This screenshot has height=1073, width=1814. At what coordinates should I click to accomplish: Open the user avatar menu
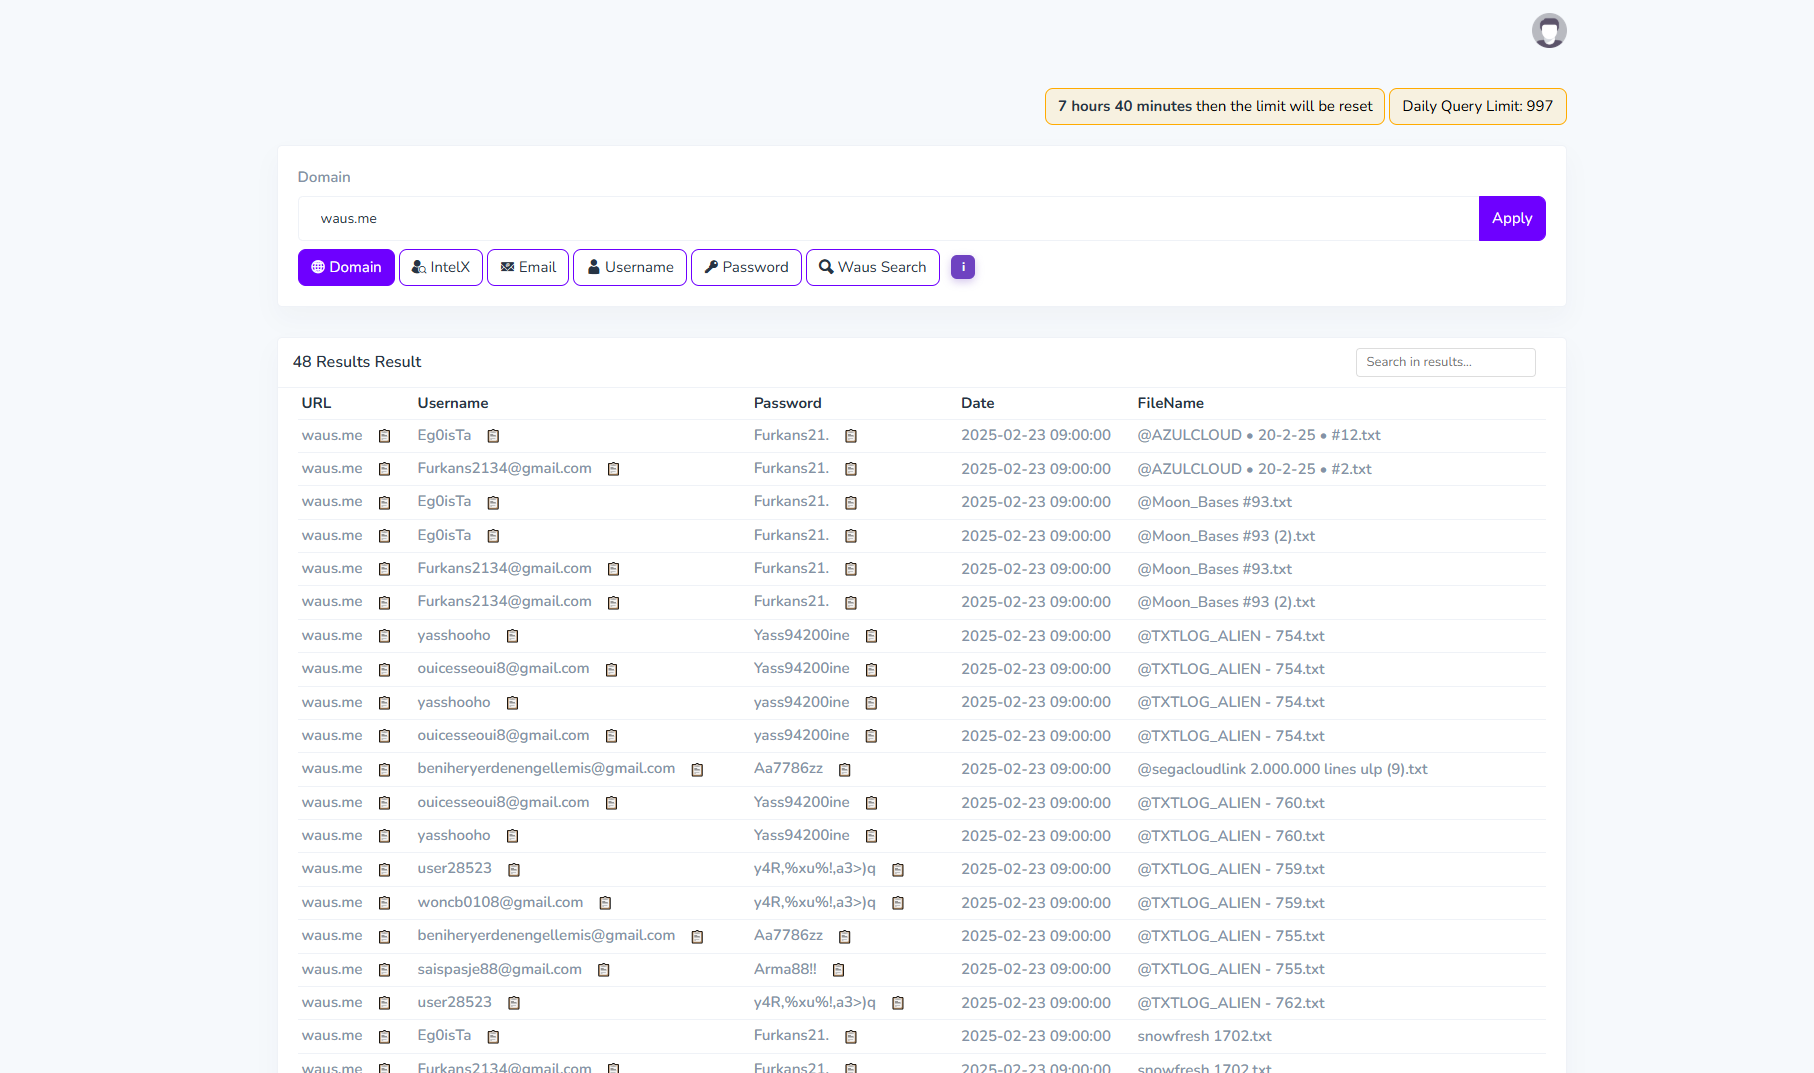click(1549, 31)
